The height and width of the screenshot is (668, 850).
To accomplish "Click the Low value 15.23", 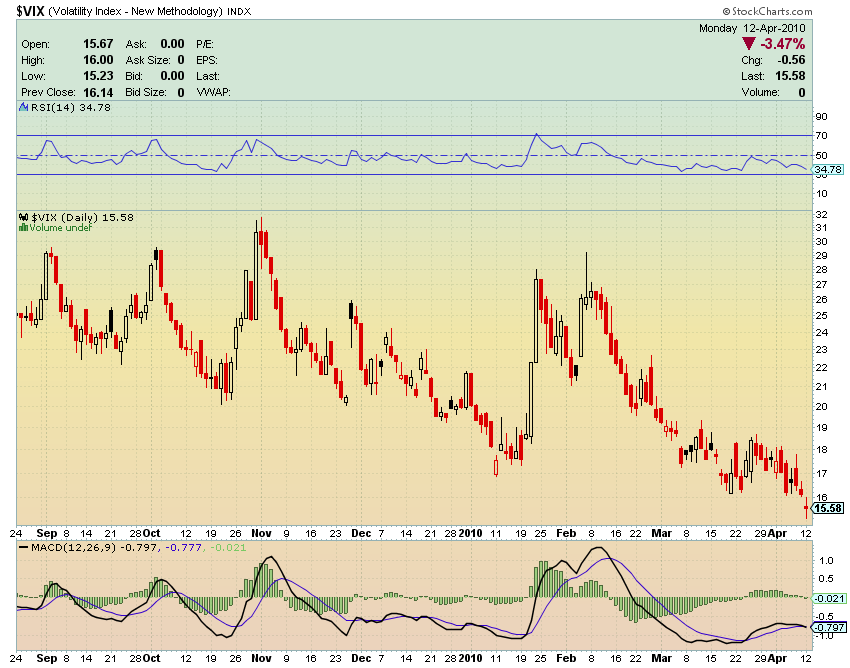I will tap(98, 76).
